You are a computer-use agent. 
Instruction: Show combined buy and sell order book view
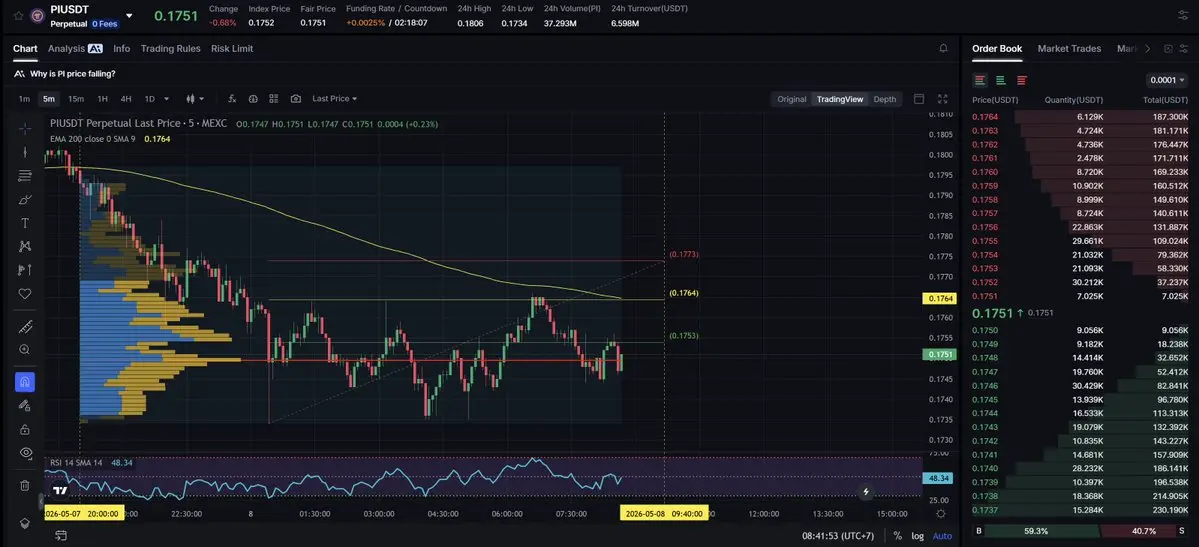(x=980, y=80)
